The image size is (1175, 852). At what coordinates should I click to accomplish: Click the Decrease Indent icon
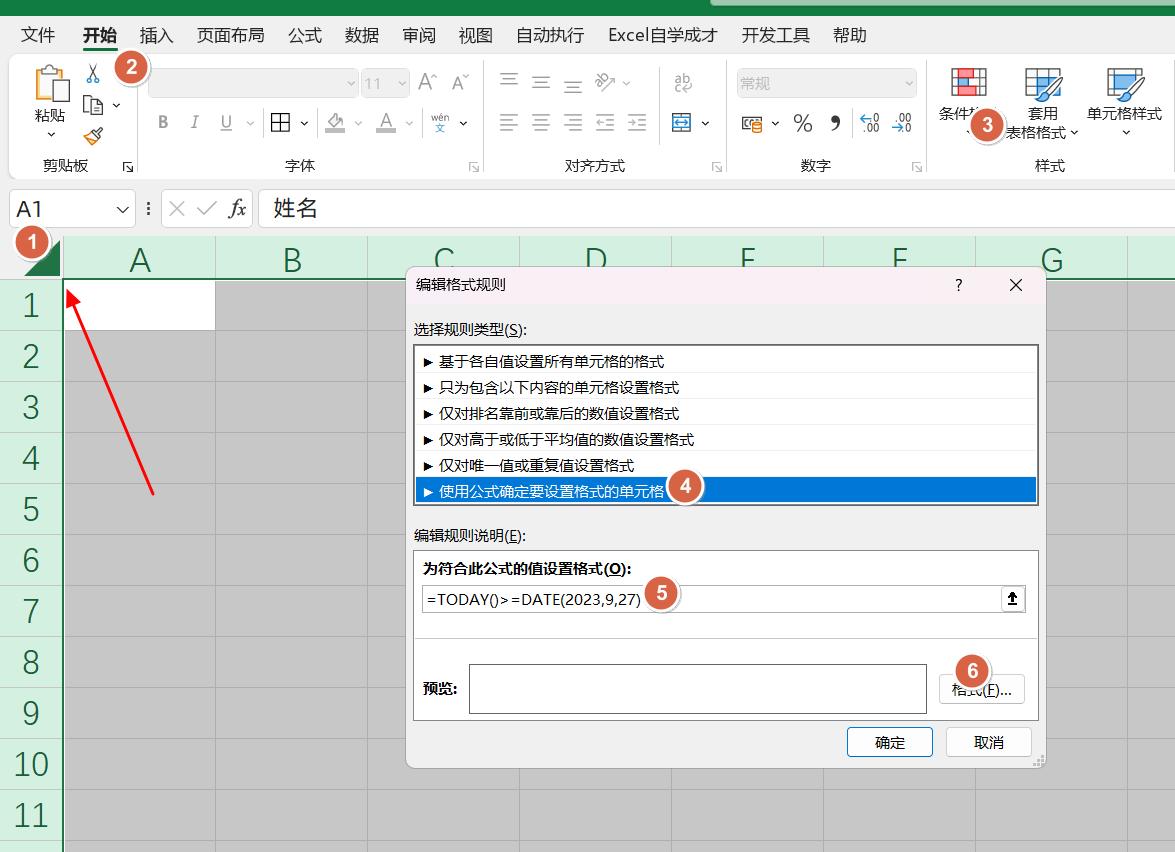coord(605,122)
